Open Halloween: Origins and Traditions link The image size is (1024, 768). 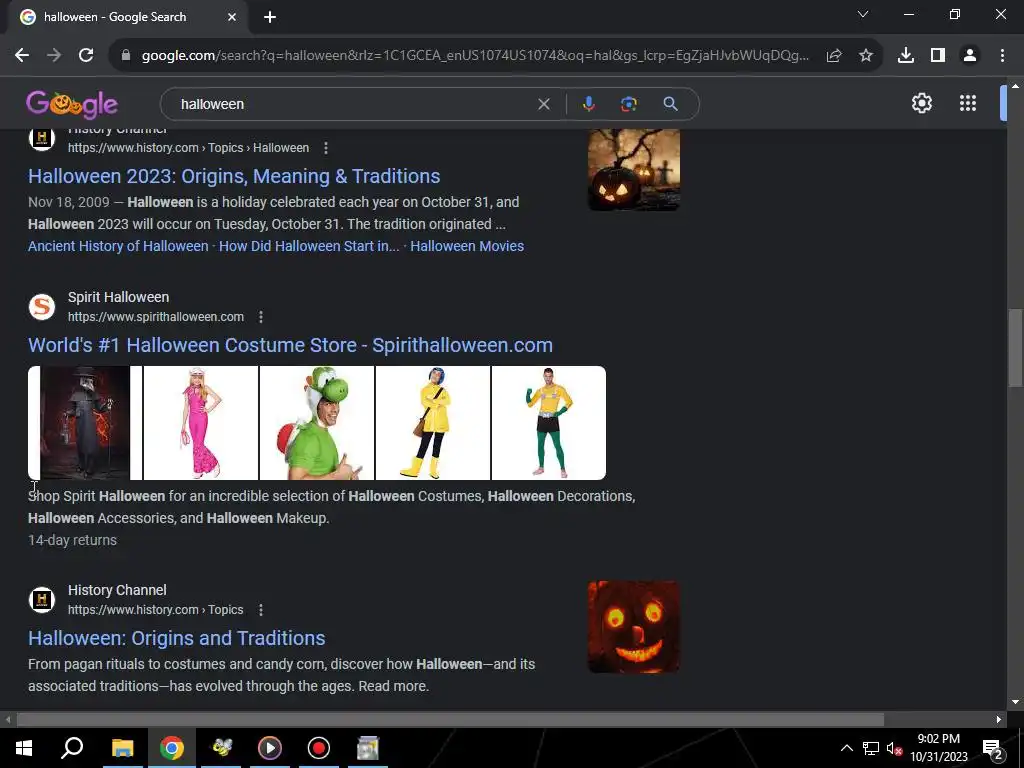176,638
